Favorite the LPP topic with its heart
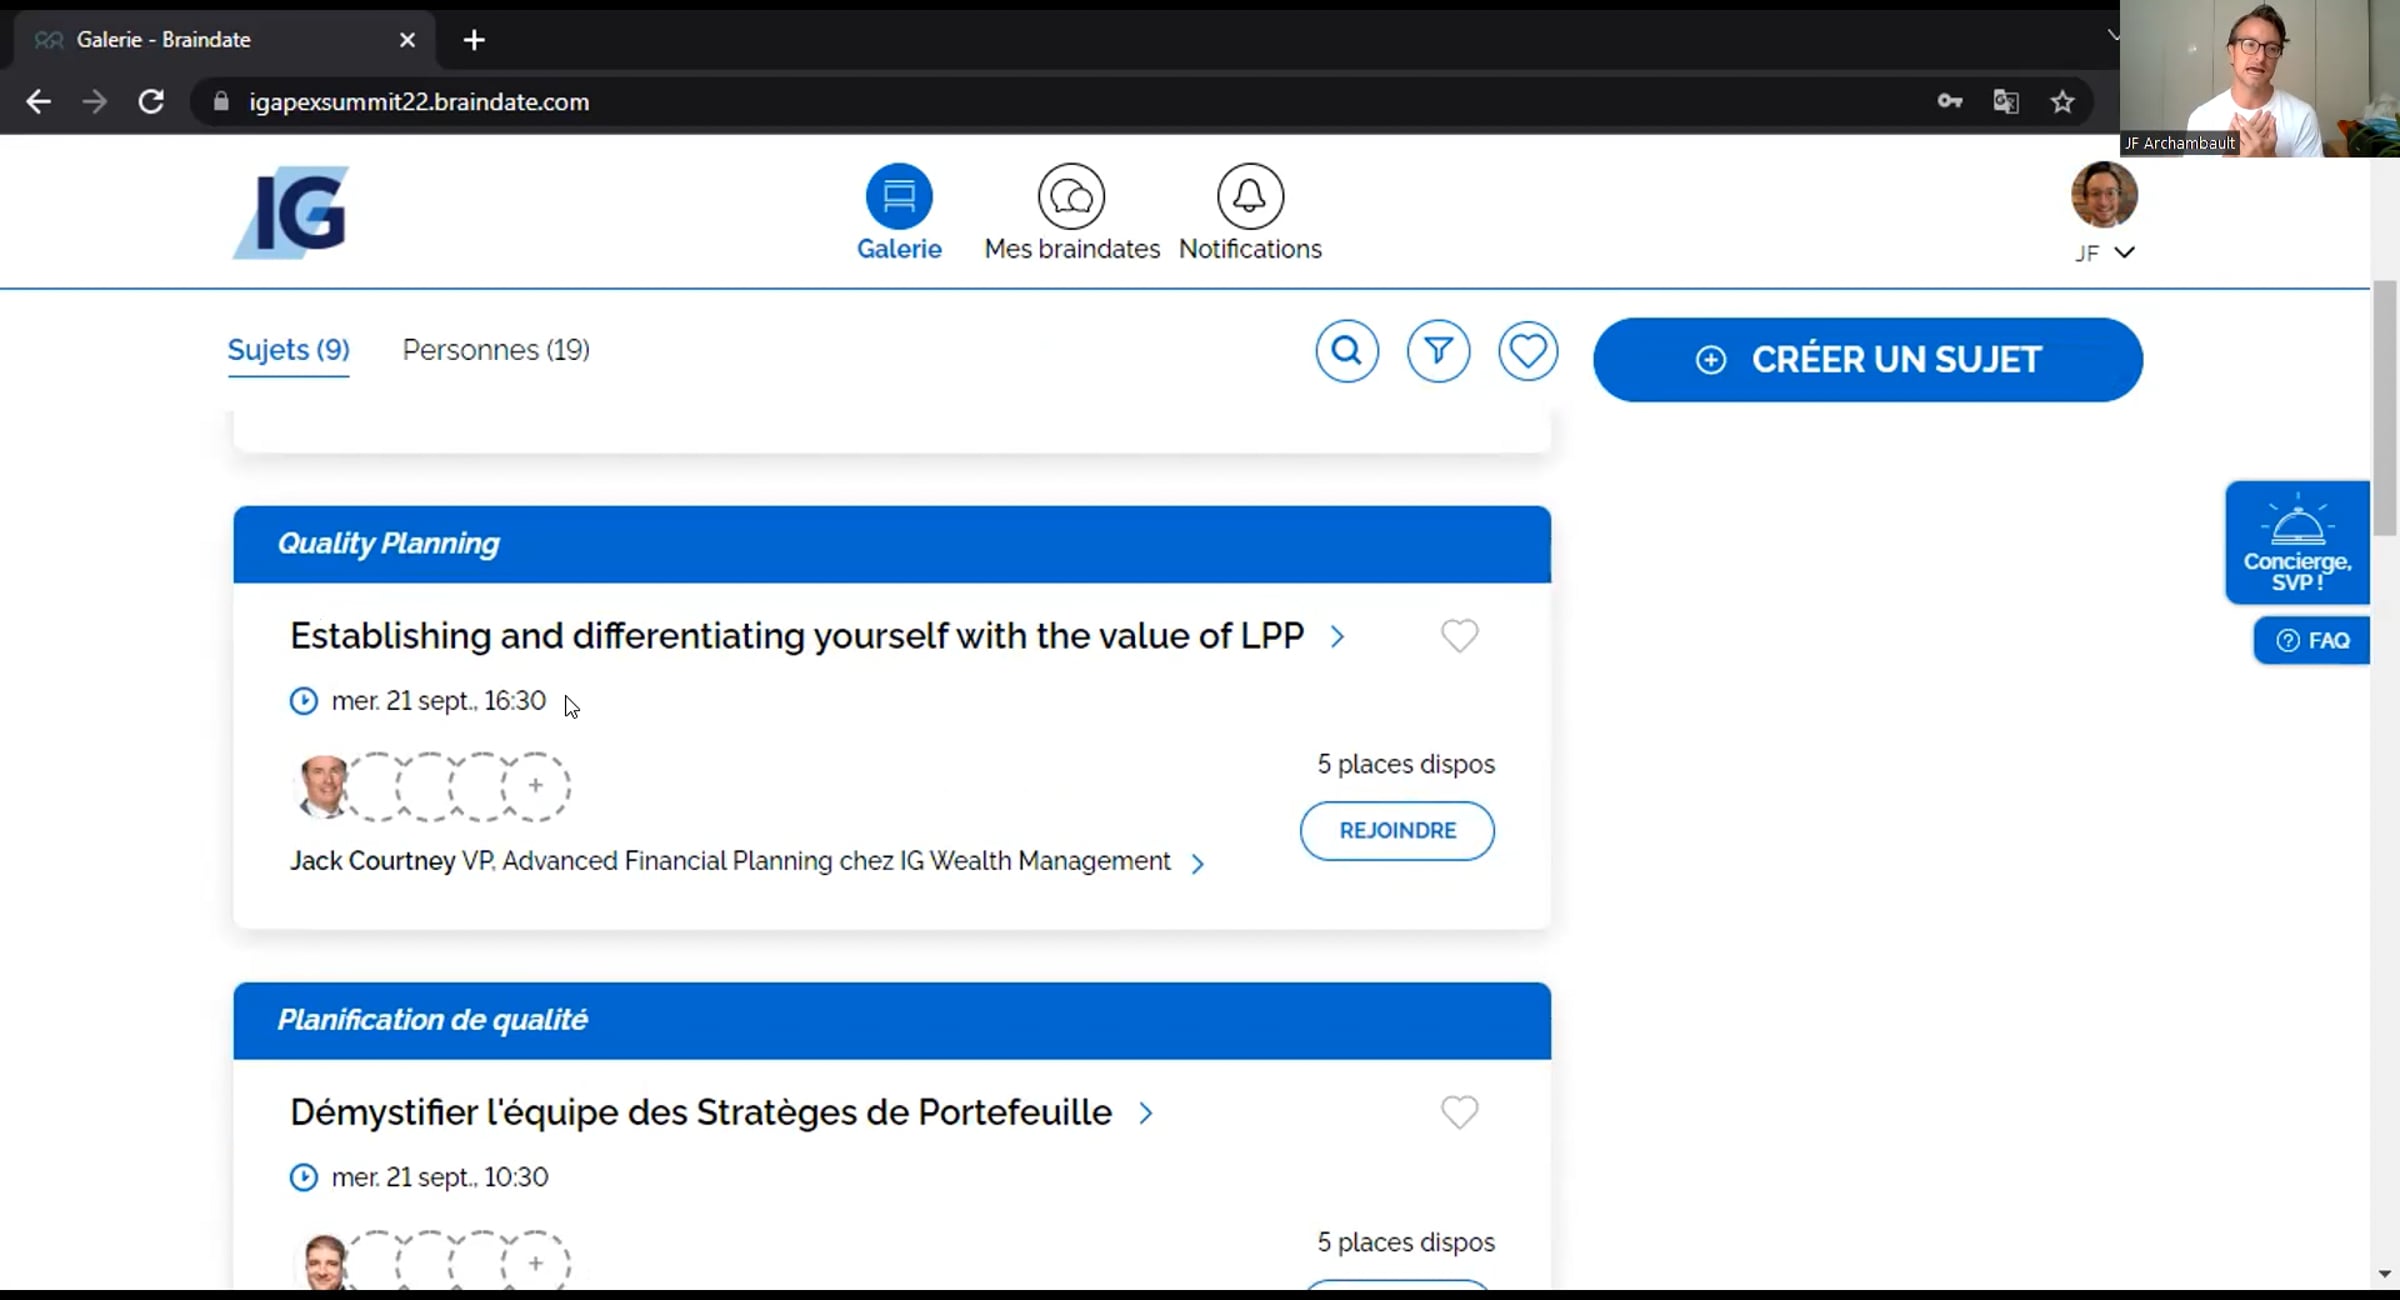The width and height of the screenshot is (2400, 1300). pos(1459,635)
